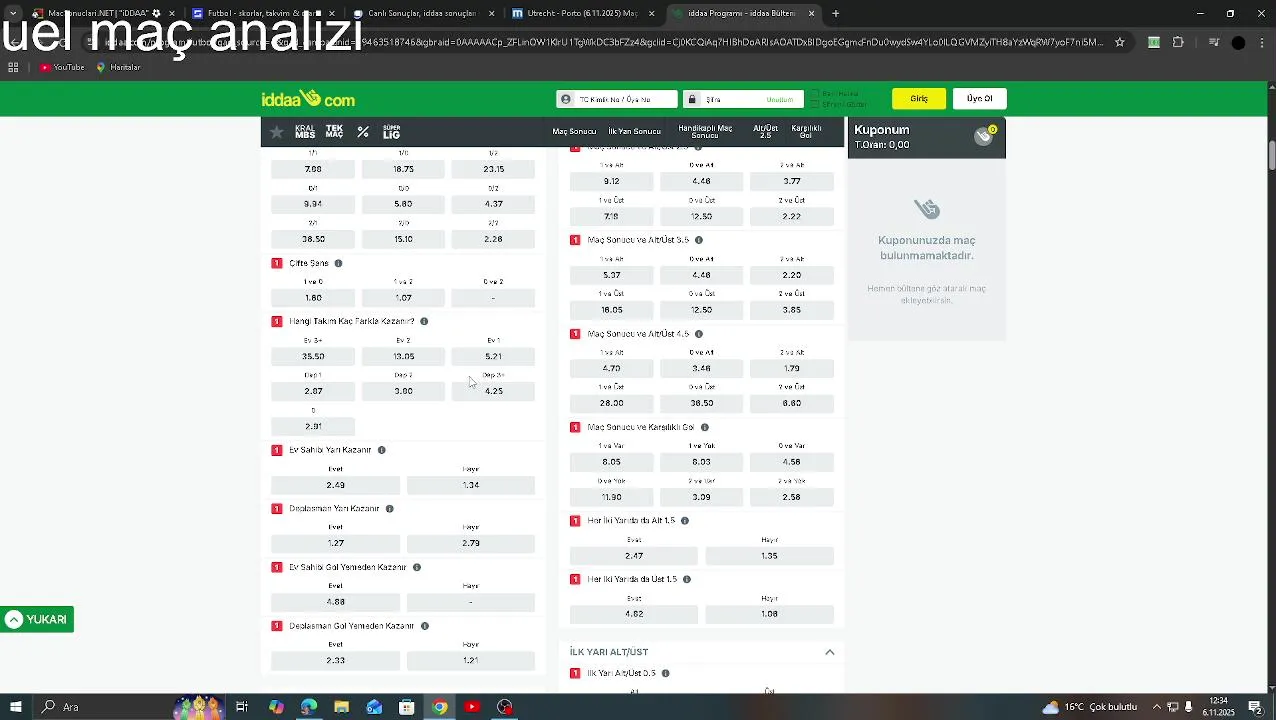This screenshot has height=720, width=1276.
Task: Switch to the Alt/Üst 2.5 tab
Action: (x=766, y=132)
